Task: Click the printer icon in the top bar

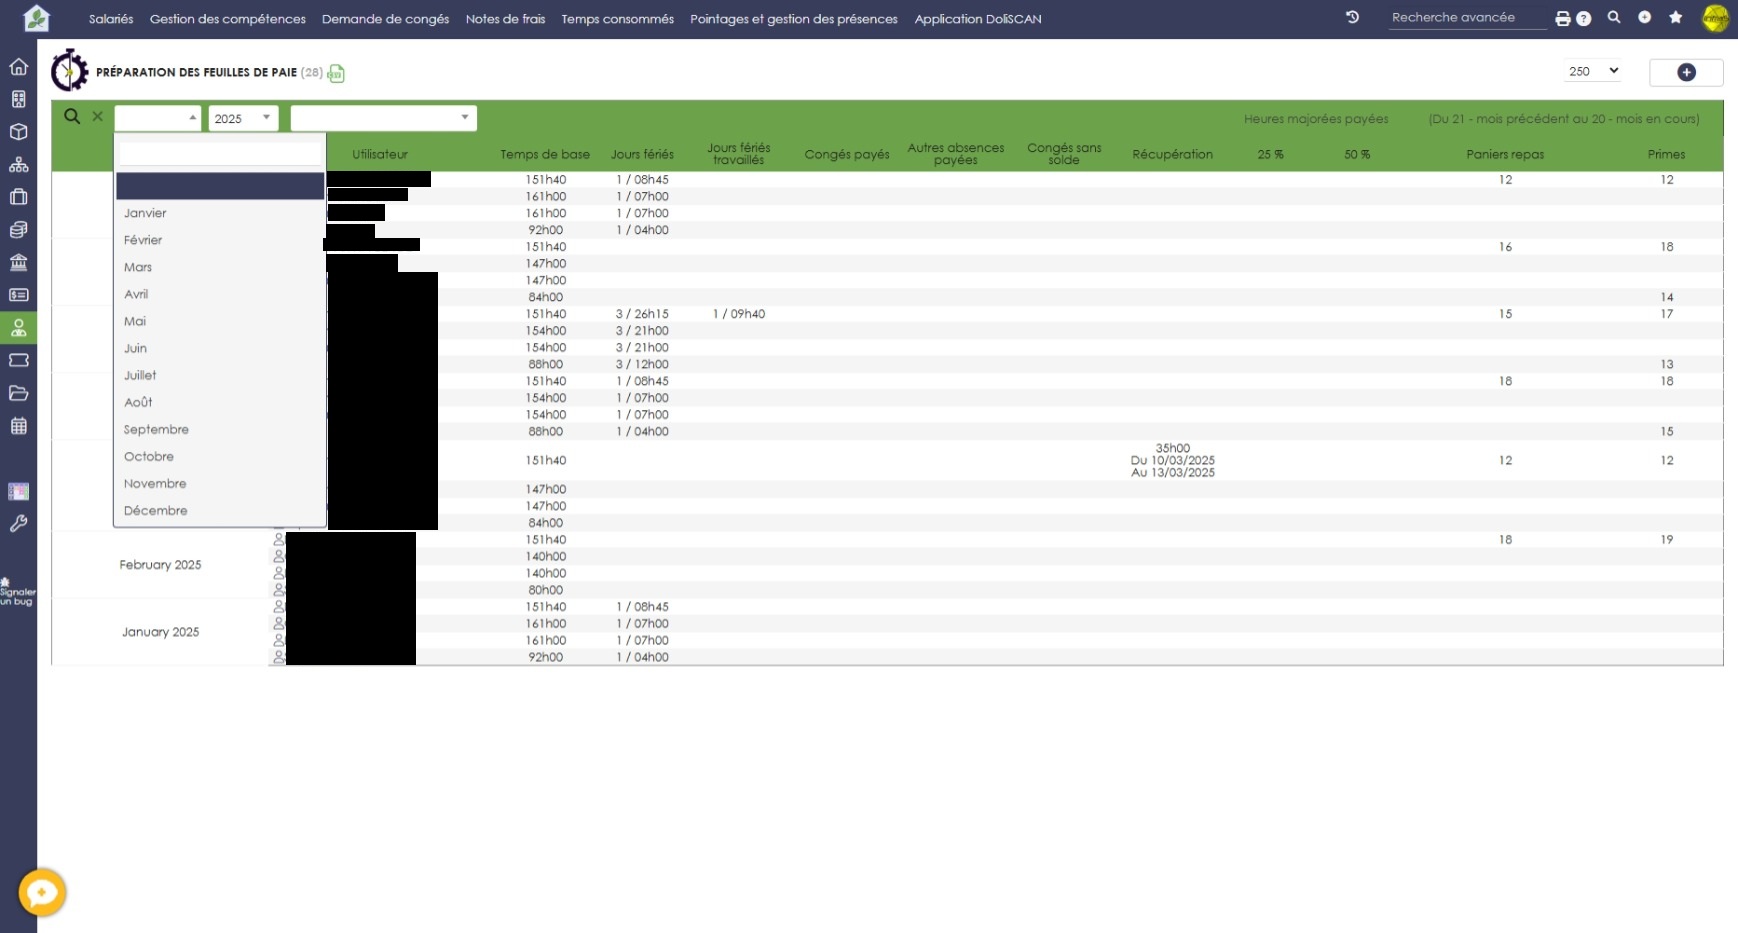Action: [1563, 18]
